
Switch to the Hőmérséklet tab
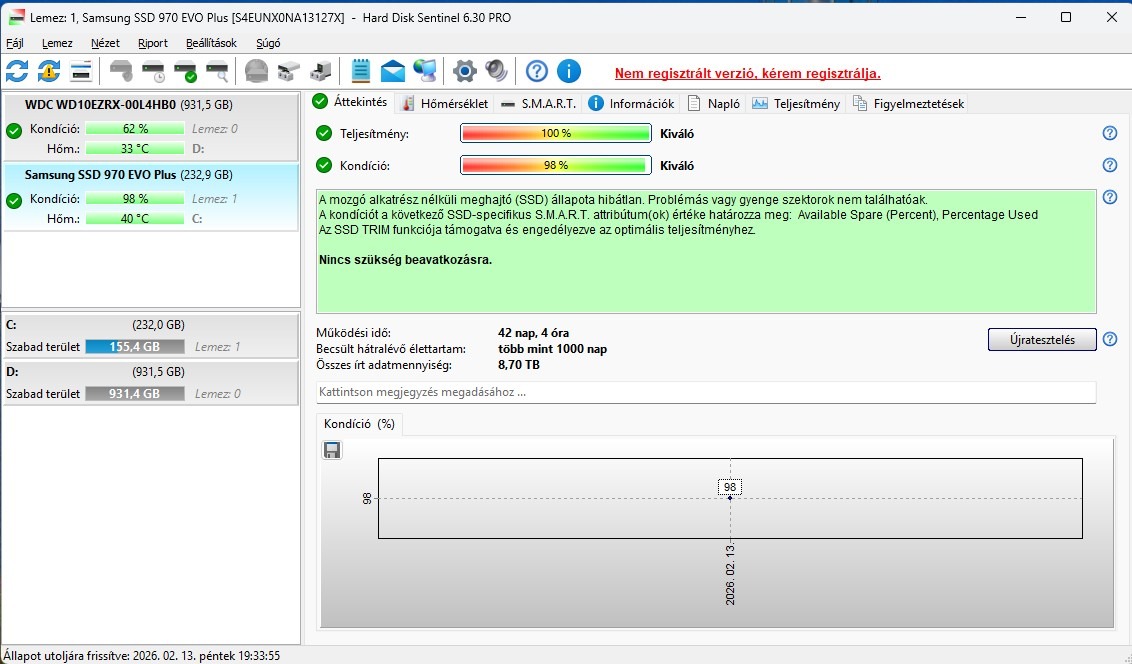(445, 104)
